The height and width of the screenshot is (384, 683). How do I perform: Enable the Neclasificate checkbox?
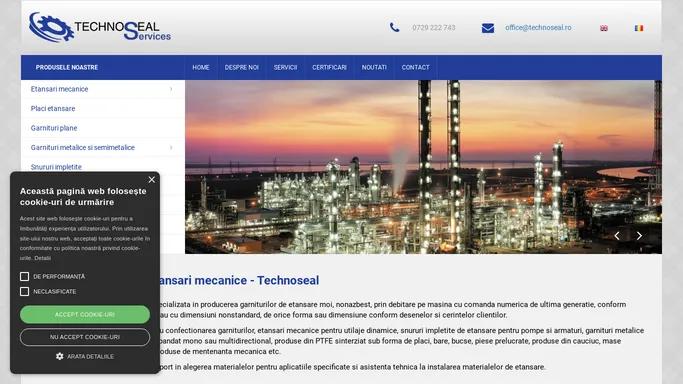(x=24, y=291)
